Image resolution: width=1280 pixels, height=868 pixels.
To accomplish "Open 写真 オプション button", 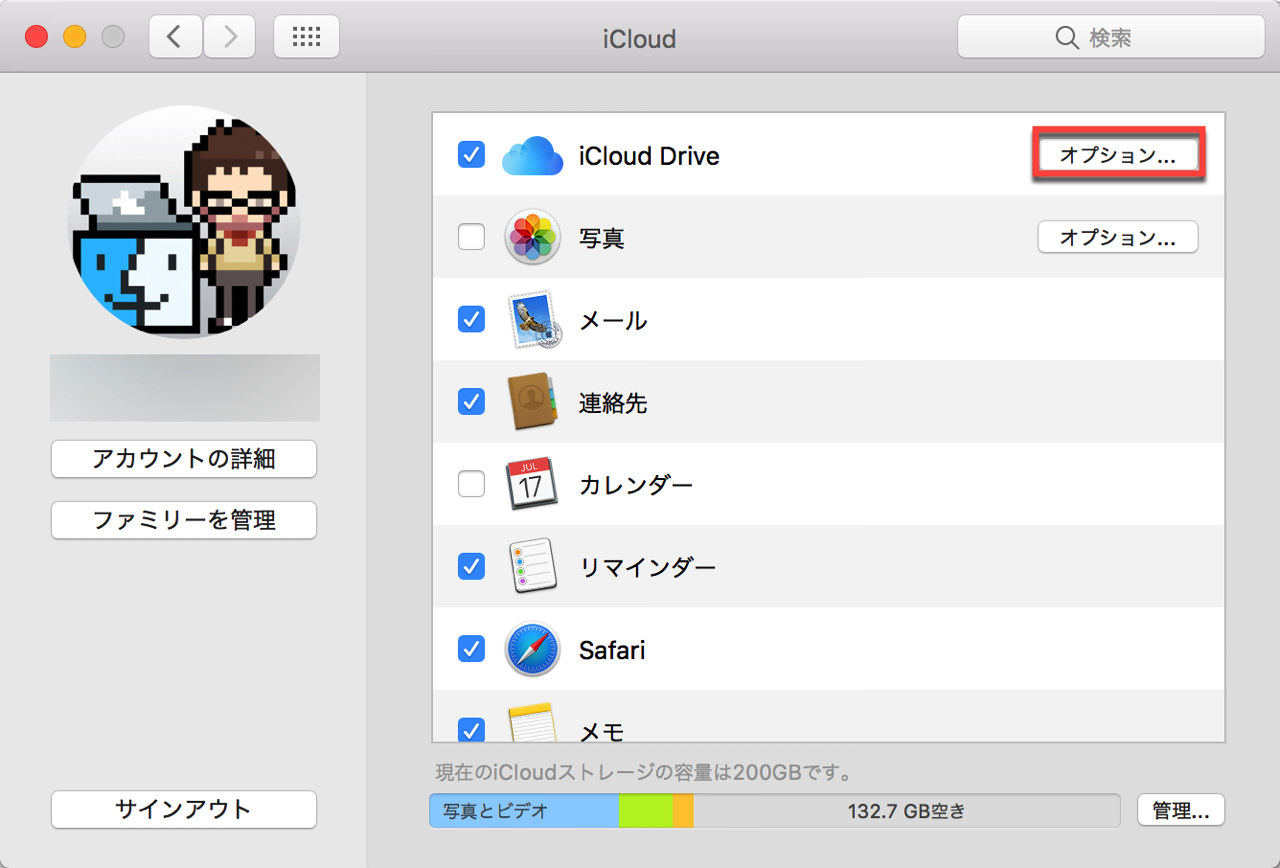I will pos(1117,237).
